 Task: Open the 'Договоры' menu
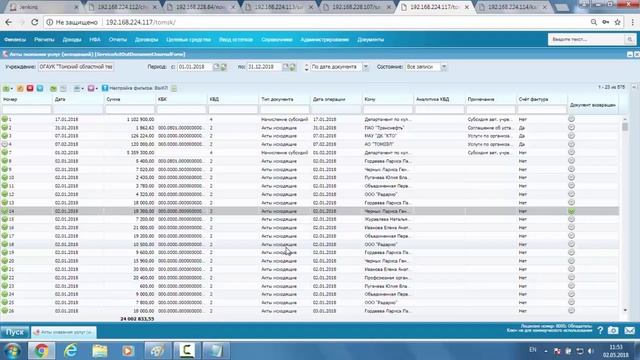coord(147,40)
